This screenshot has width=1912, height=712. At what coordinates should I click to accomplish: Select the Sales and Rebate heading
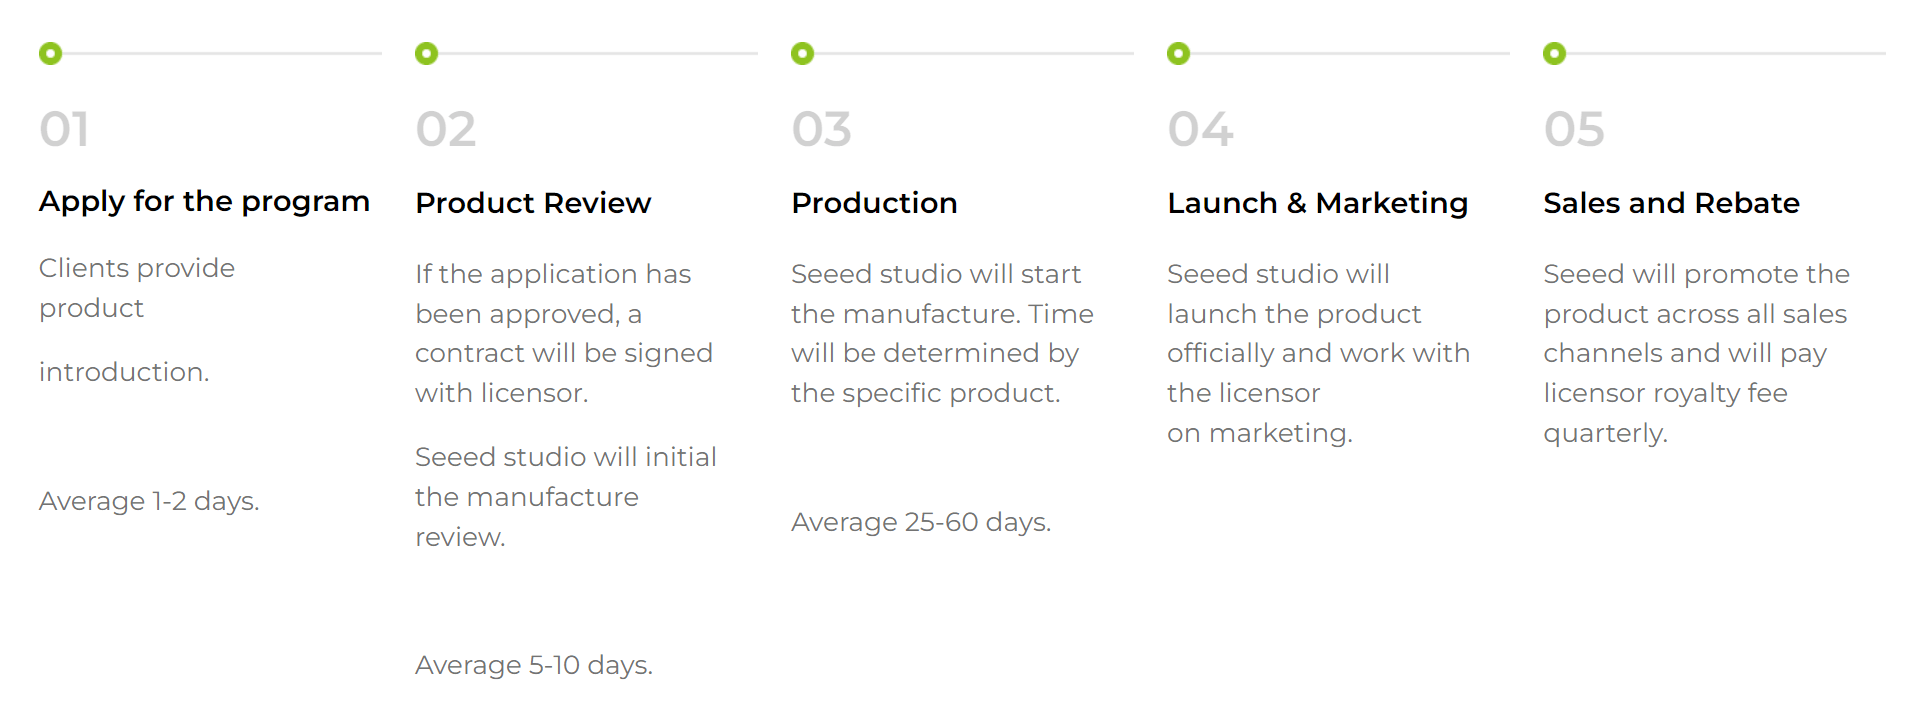(1671, 203)
